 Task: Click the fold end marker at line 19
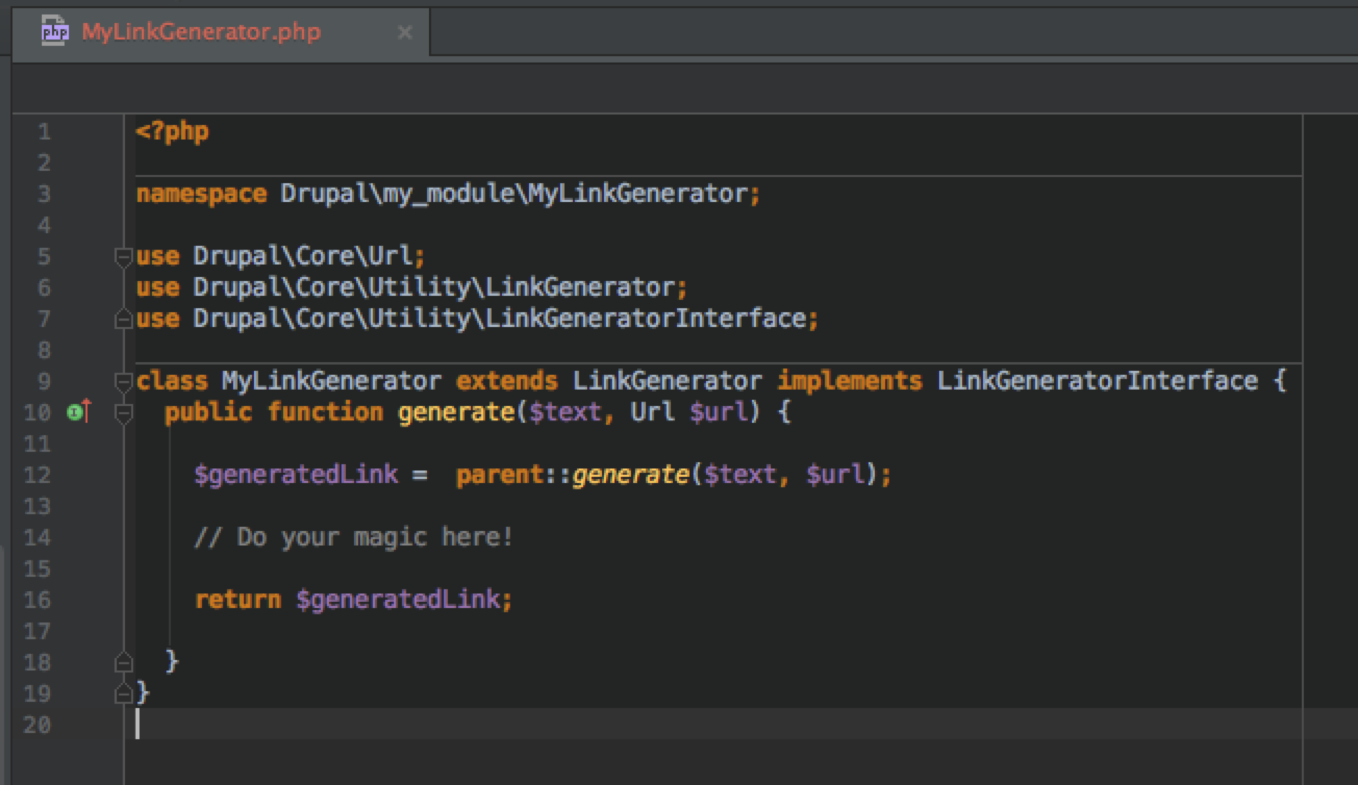coord(124,692)
